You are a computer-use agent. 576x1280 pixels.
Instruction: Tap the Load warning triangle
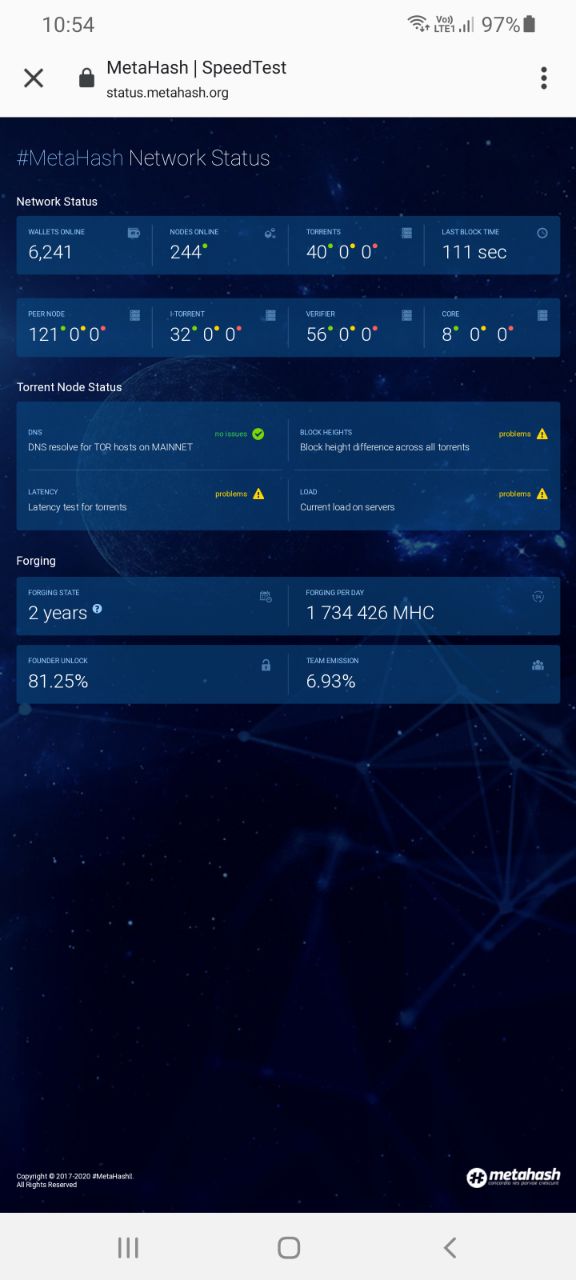coord(542,494)
